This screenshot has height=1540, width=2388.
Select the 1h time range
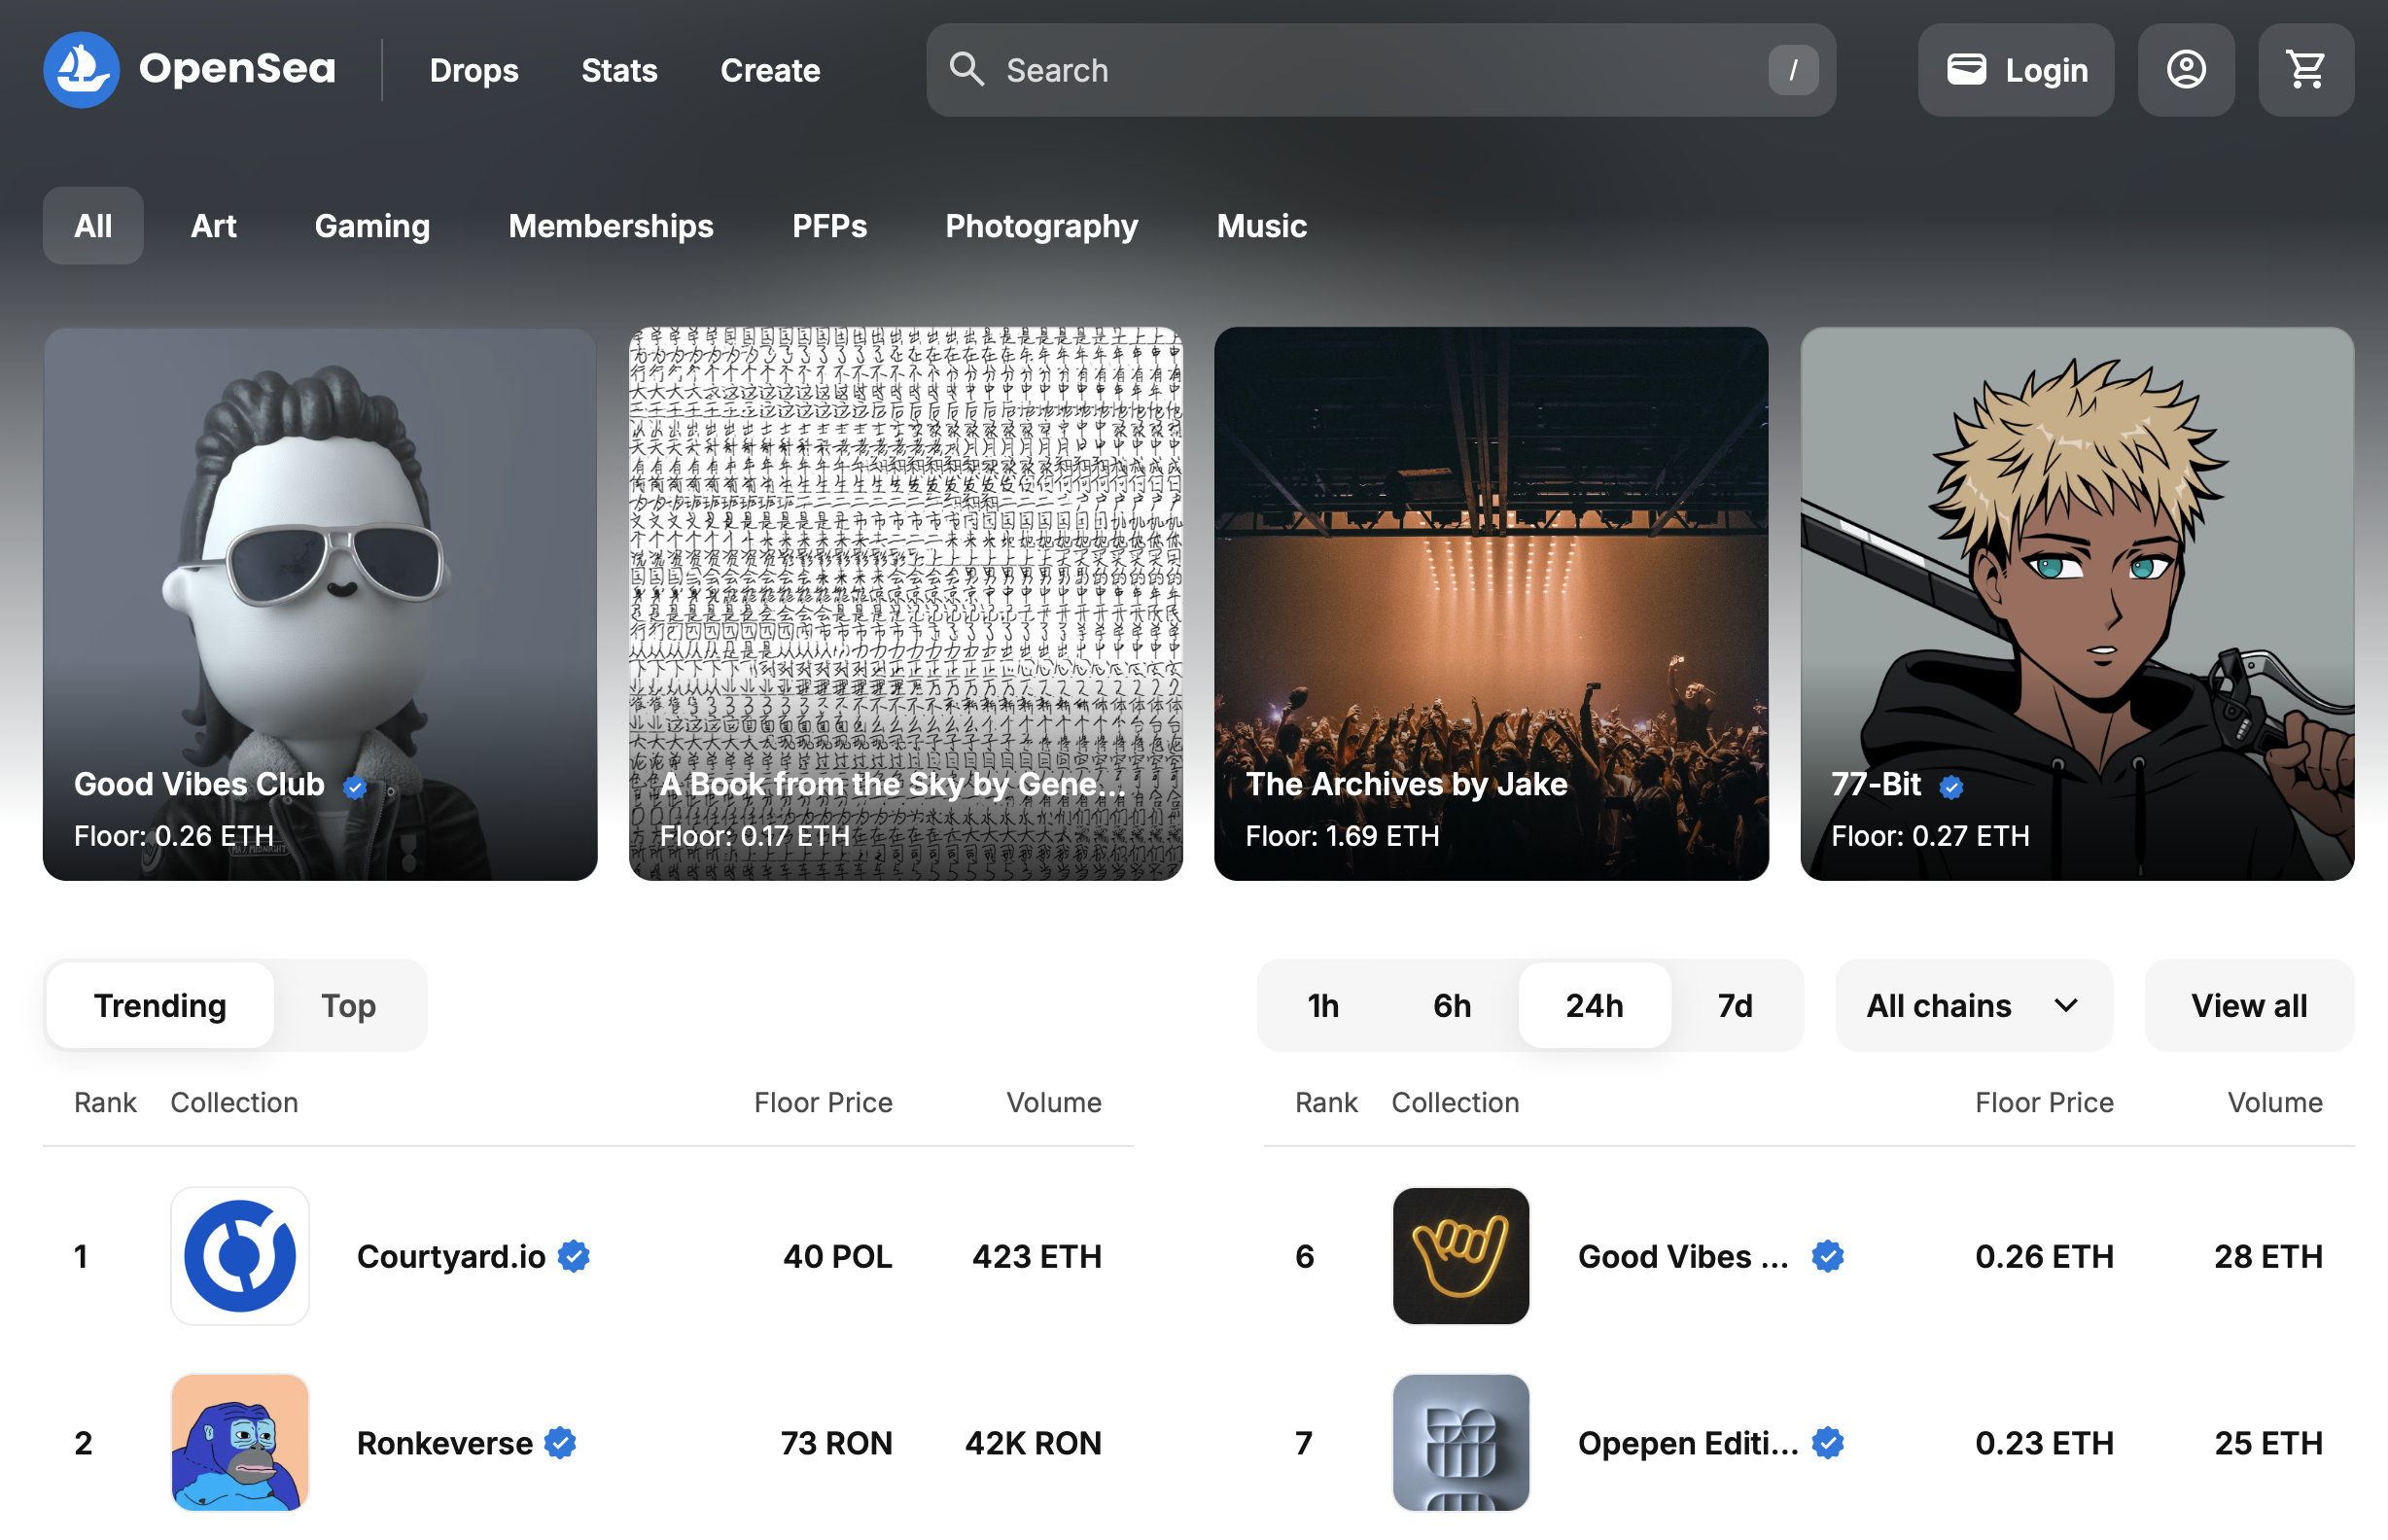click(x=1323, y=1005)
